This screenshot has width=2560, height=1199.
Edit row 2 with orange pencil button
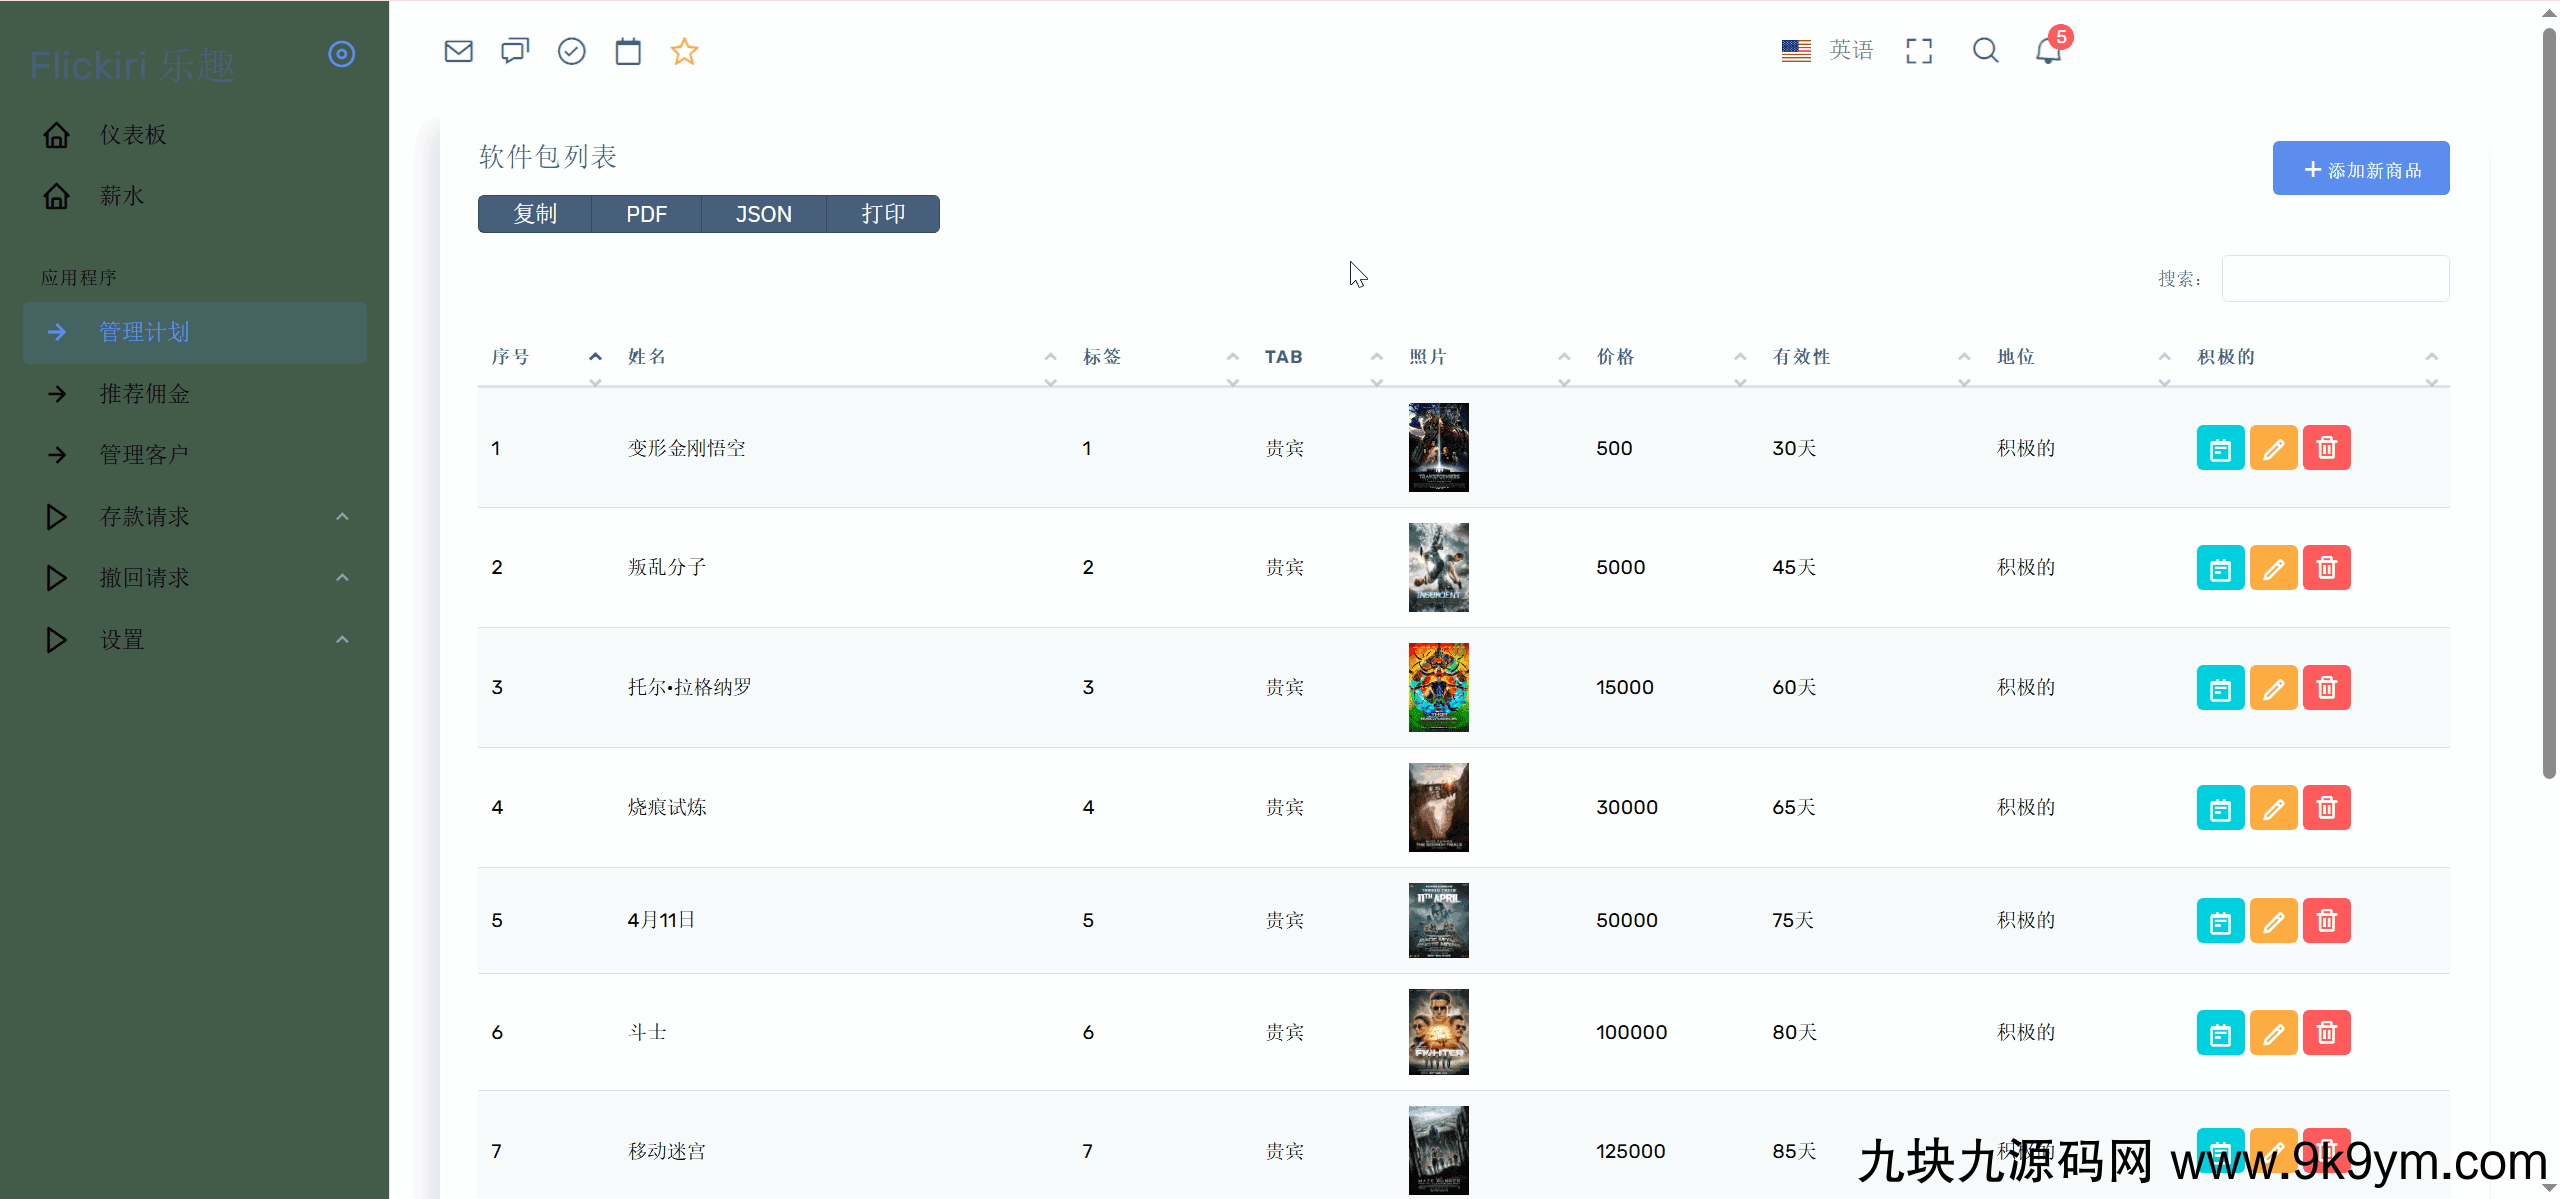[x=2273, y=568]
